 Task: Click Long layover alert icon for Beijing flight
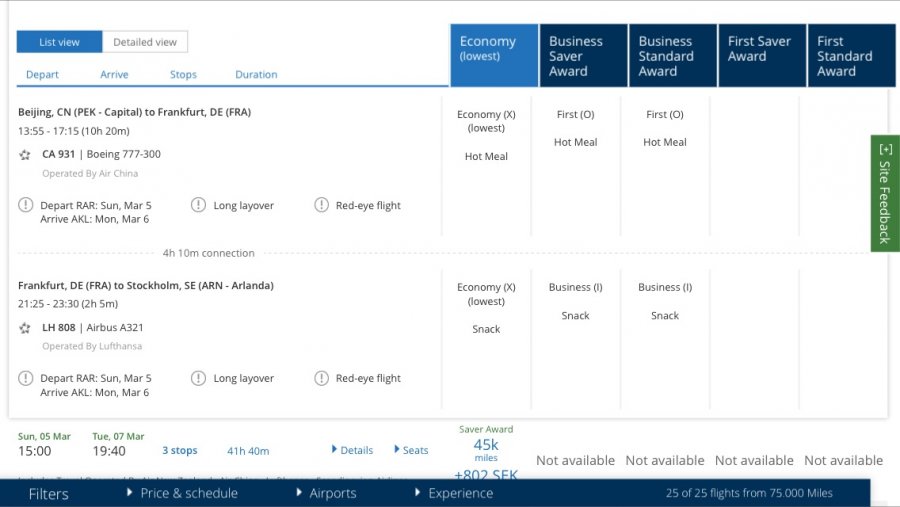coord(198,205)
